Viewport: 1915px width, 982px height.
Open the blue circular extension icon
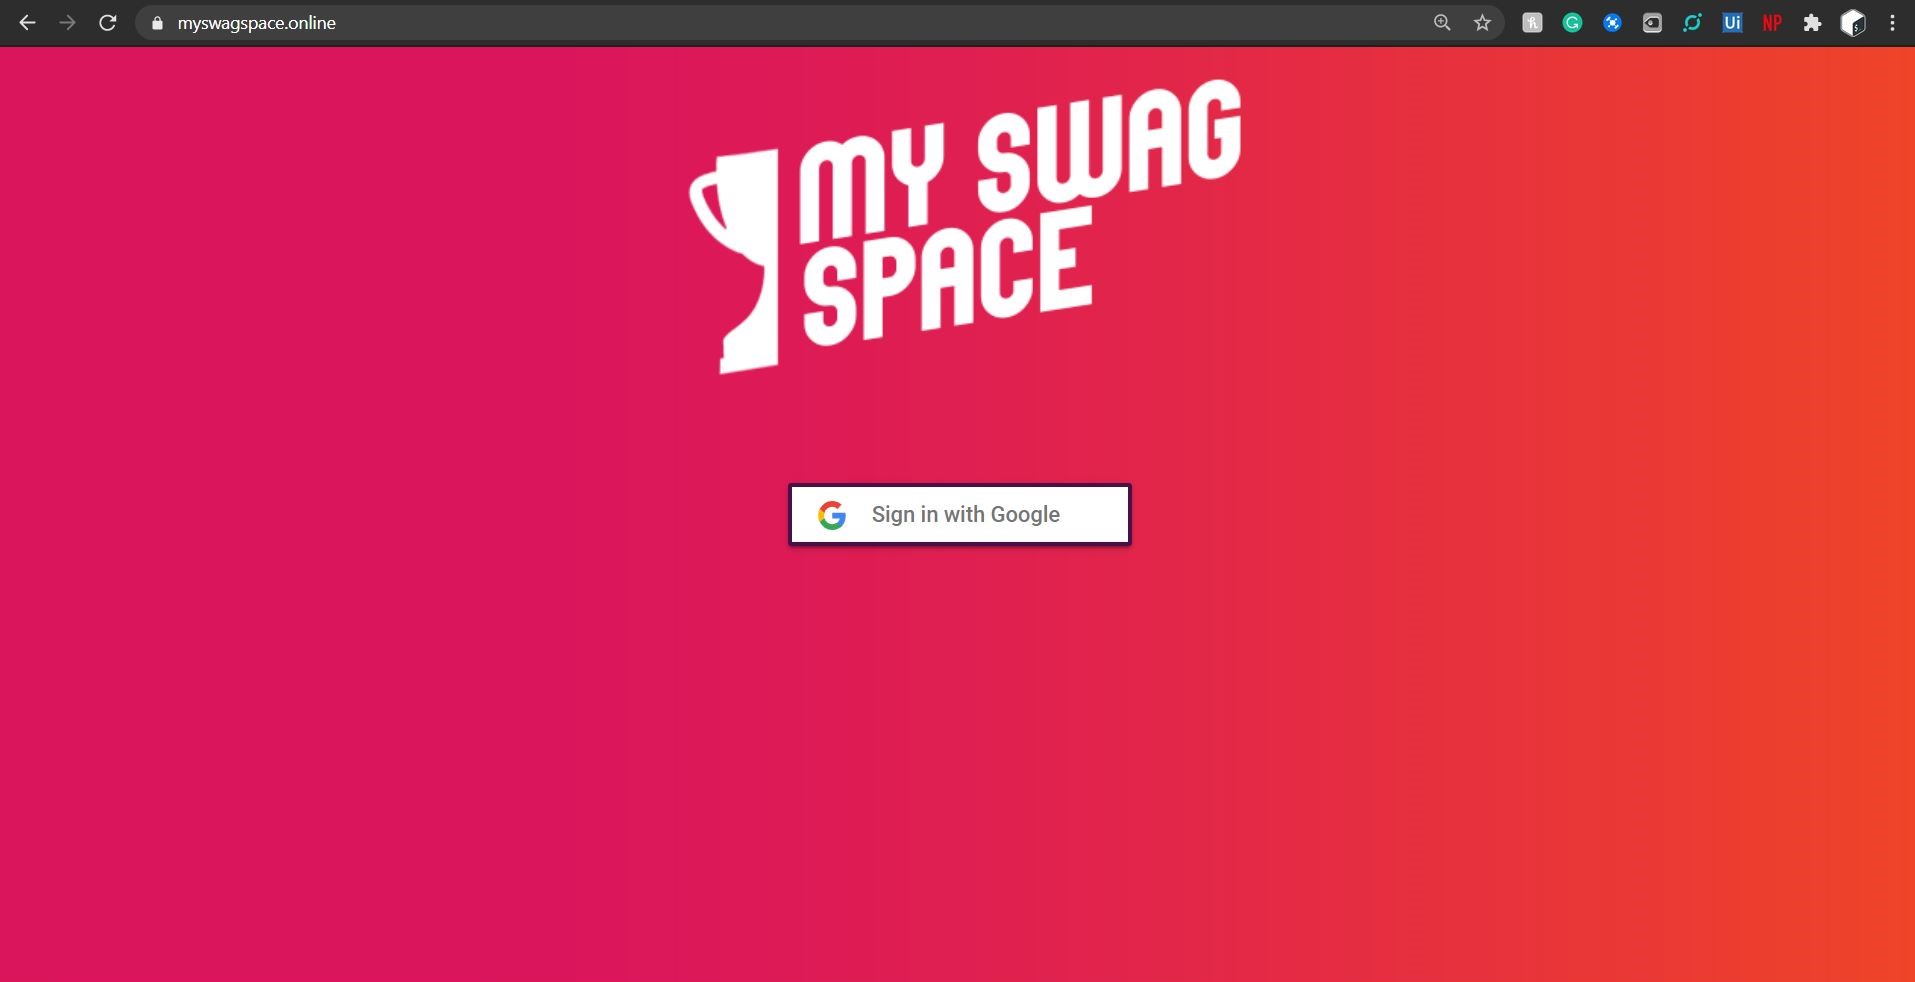point(1612,22)
